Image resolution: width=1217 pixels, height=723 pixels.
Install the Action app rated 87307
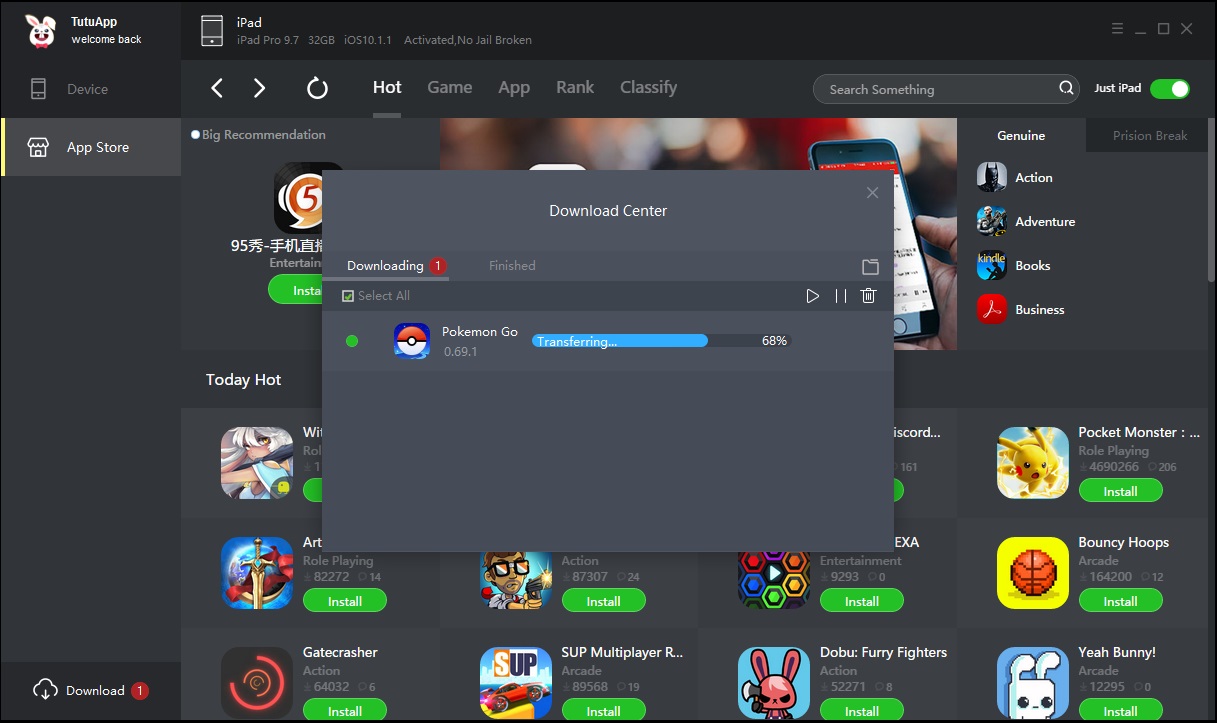point(603,601)
